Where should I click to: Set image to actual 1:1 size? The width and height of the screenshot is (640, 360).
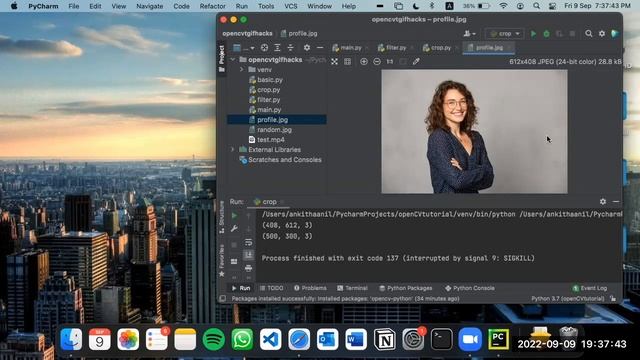tap(390, 62)
